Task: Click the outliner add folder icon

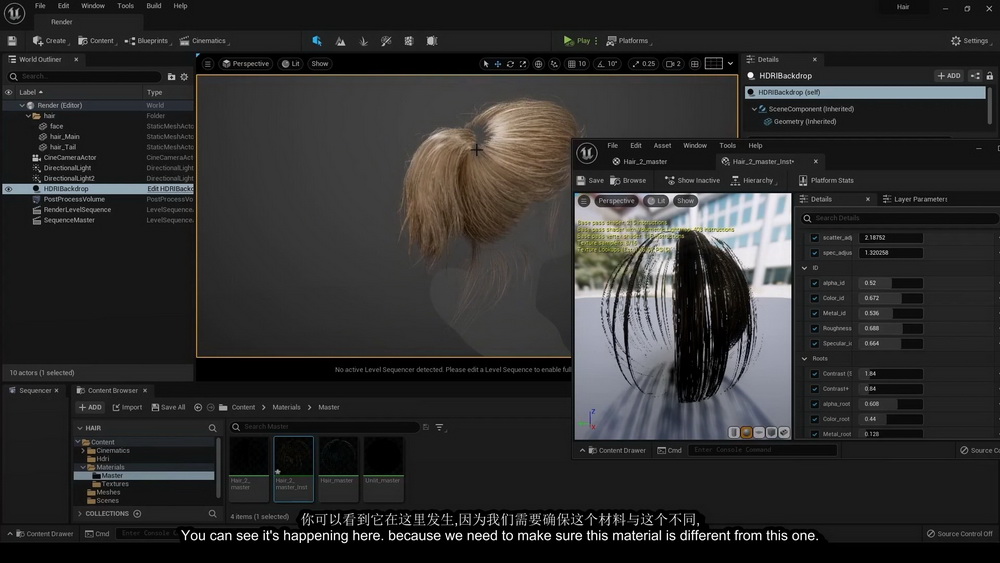Action: [x=171, y=77]
